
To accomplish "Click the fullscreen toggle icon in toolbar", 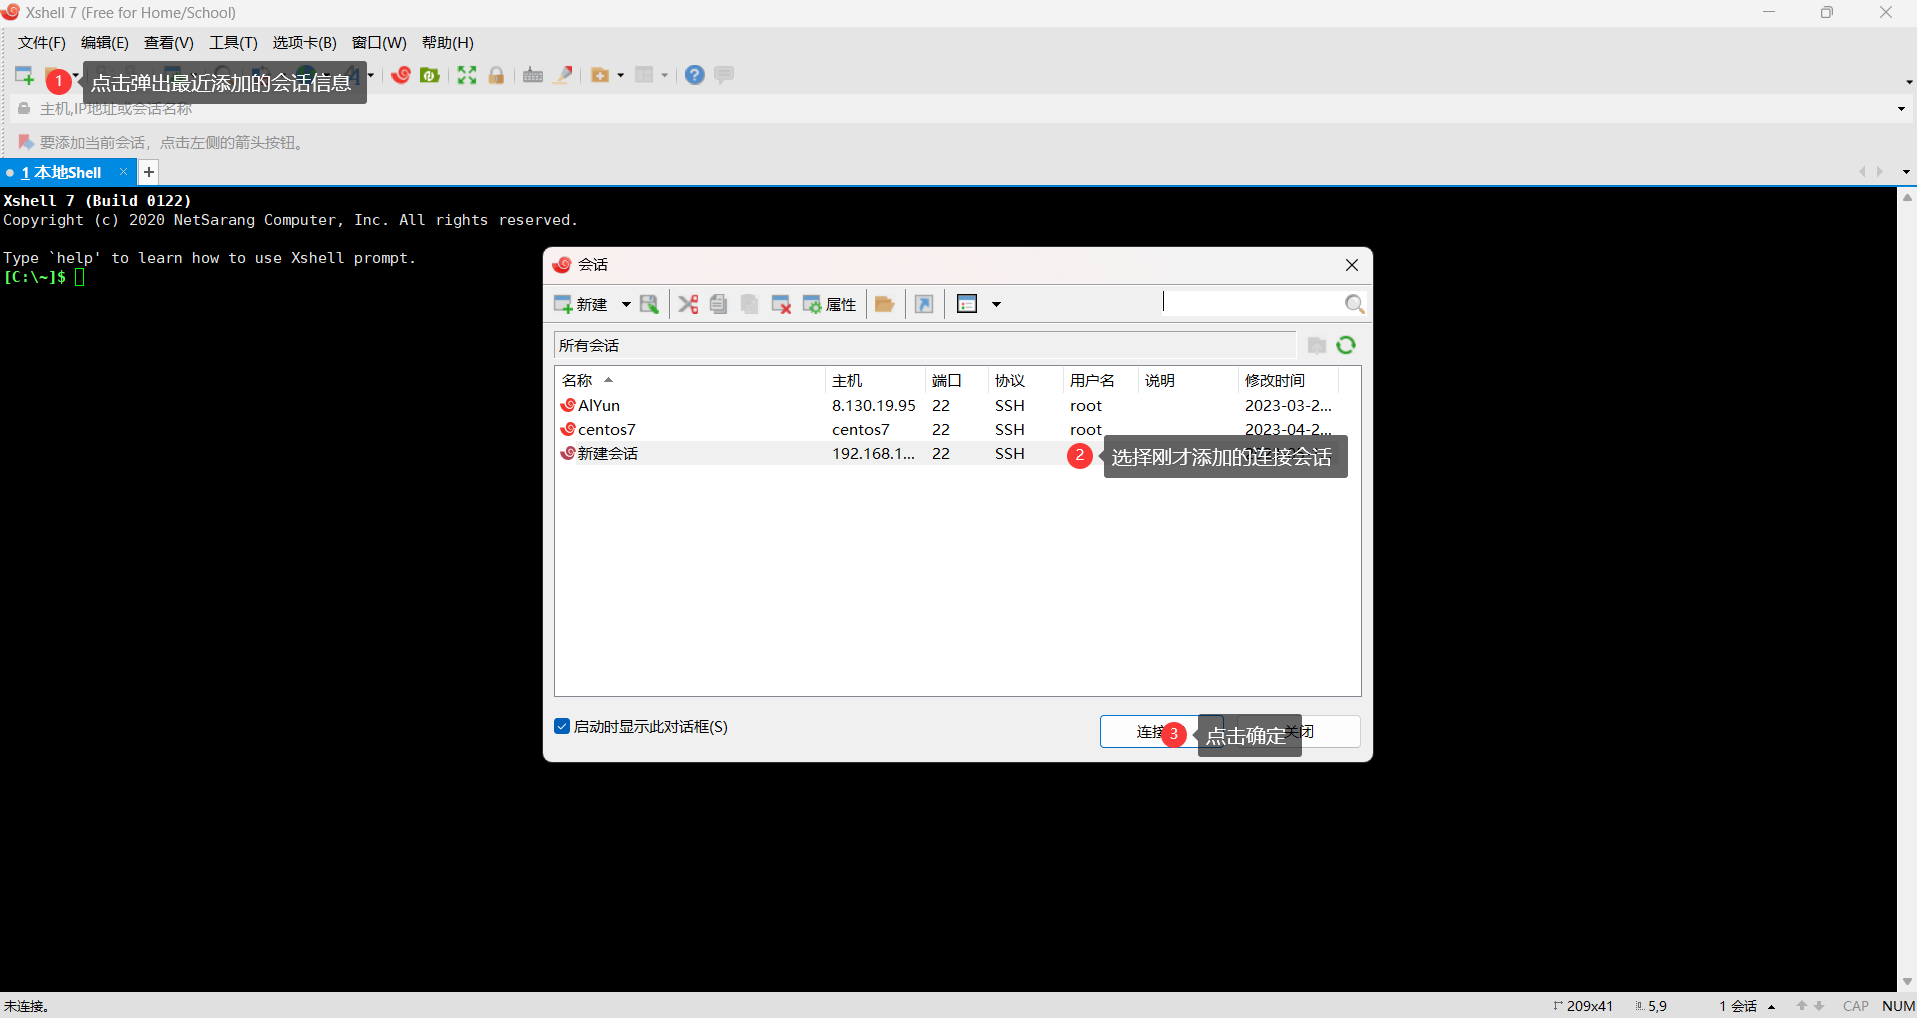I will (467, 75).
